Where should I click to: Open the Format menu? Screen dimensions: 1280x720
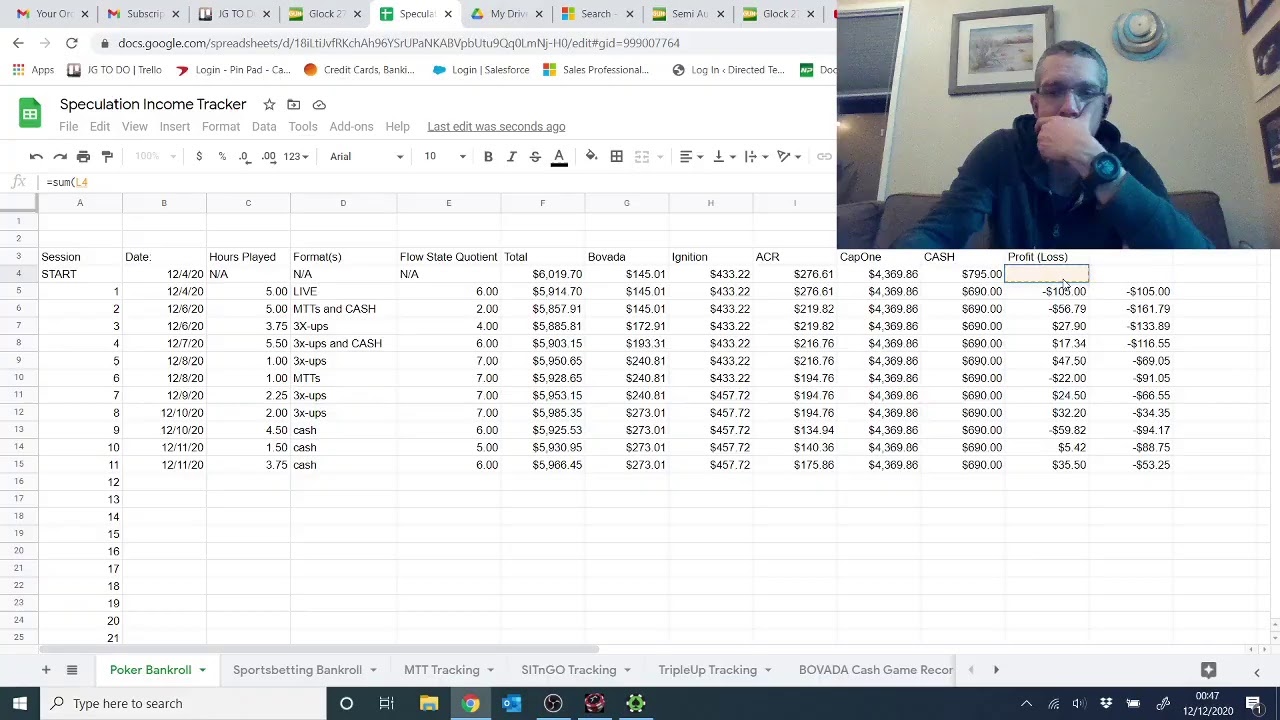click(x=221, y=127)
